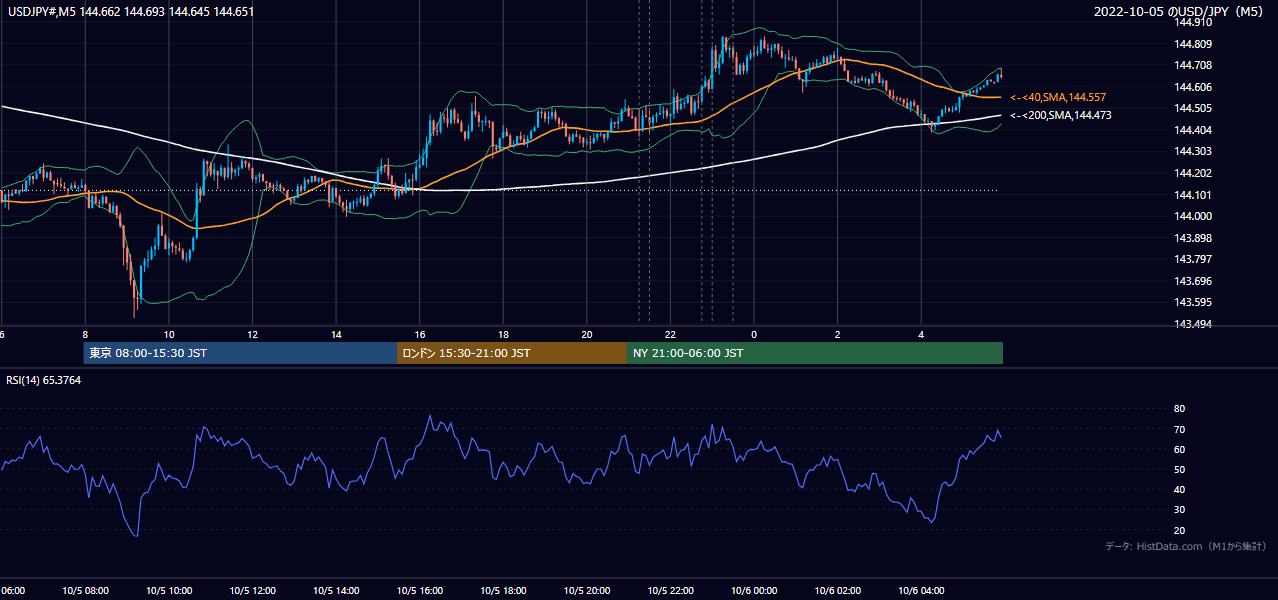Image resolution: width=1278 pixels, height=600 pixels.
Task: Click the 10/5 14:00 bottom time label
Action: tap(336, 591)
